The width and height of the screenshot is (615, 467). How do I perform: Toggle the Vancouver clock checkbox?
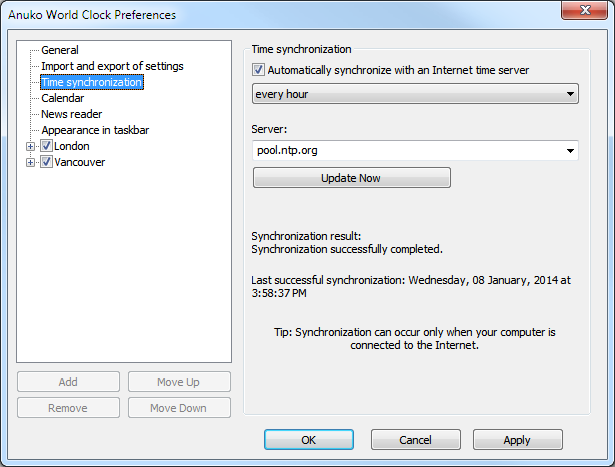46,162
